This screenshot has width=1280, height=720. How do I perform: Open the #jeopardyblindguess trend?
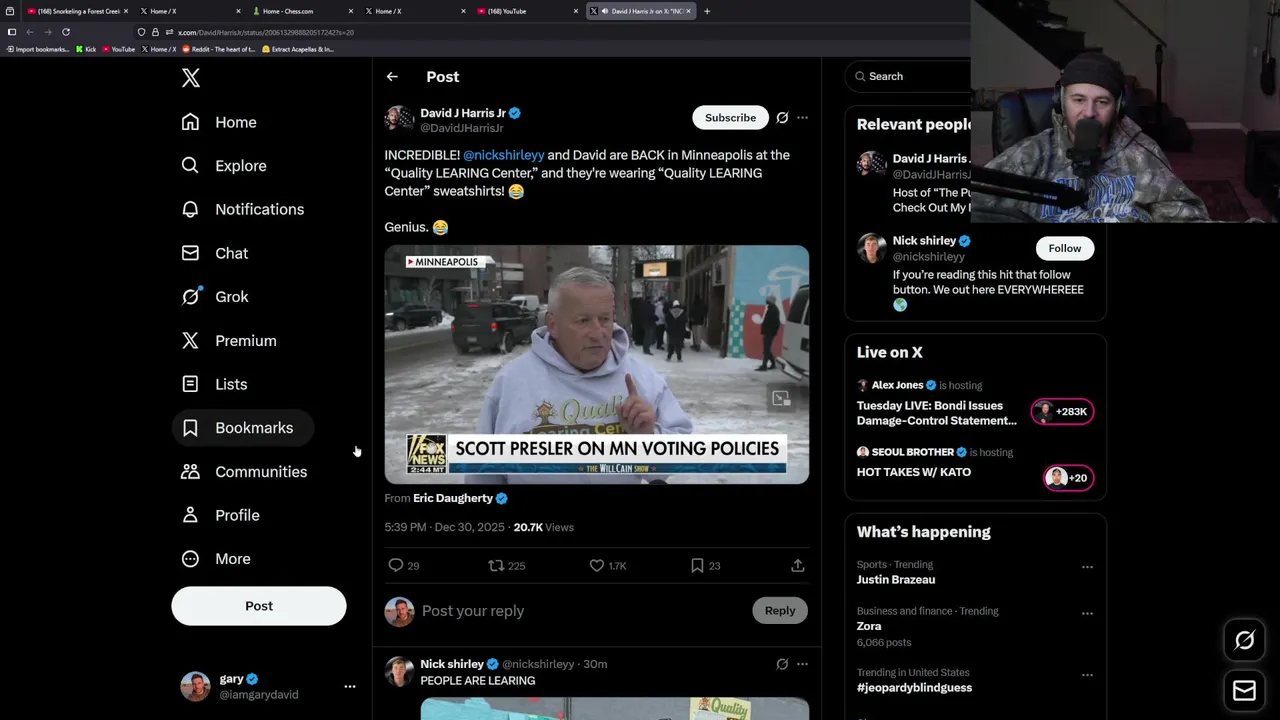(x=914, y=688)
